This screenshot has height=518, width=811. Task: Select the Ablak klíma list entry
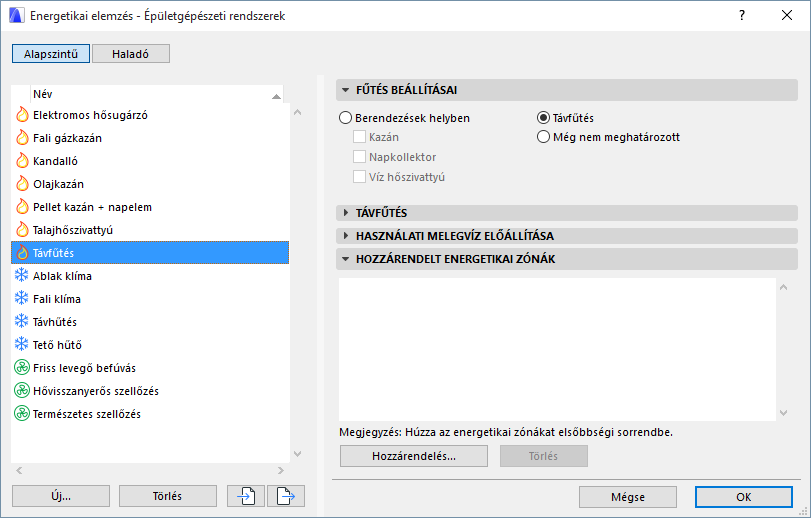(x=150, y=276)
